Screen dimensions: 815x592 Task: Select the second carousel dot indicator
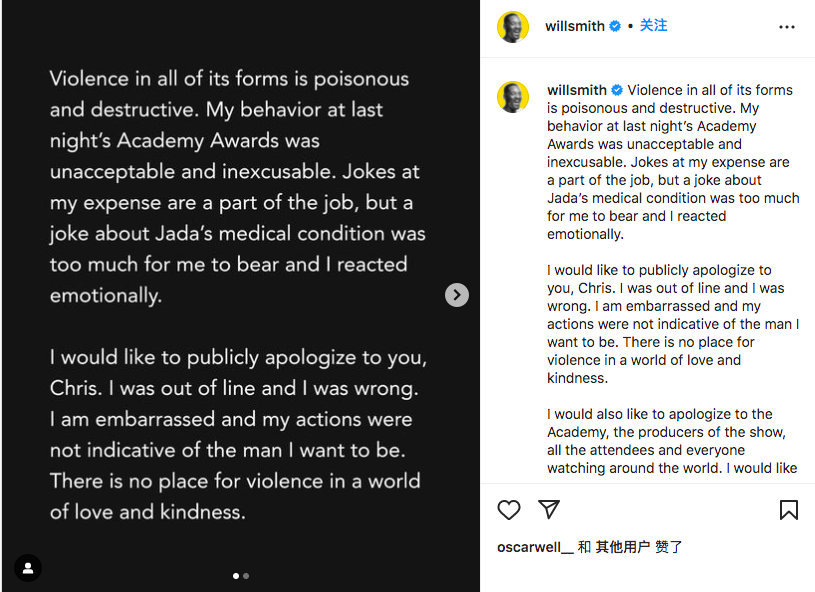(246, 576)
